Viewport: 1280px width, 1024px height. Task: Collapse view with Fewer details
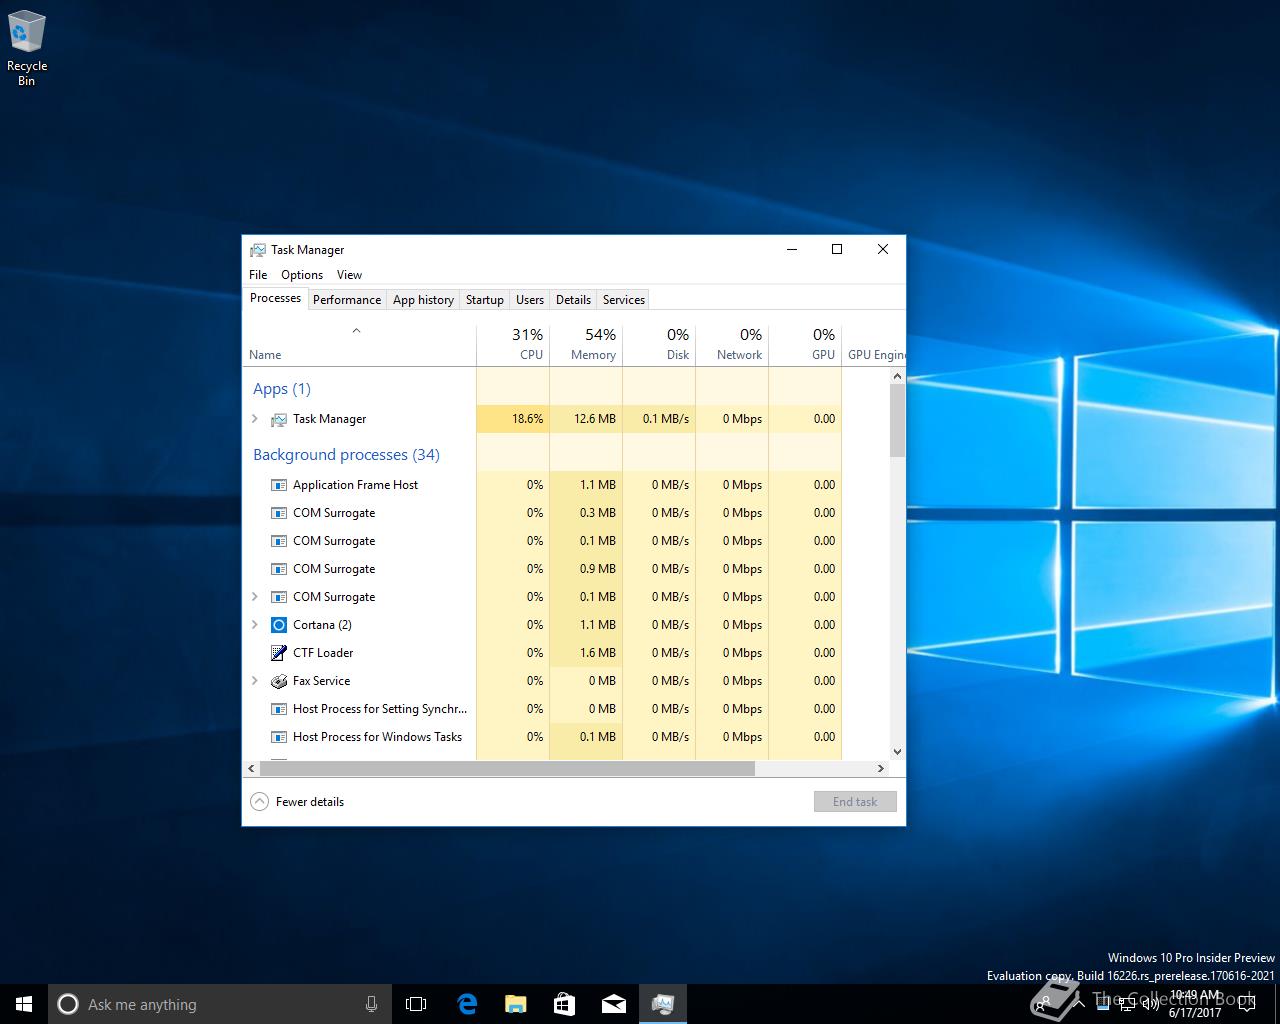click(298, 801)
